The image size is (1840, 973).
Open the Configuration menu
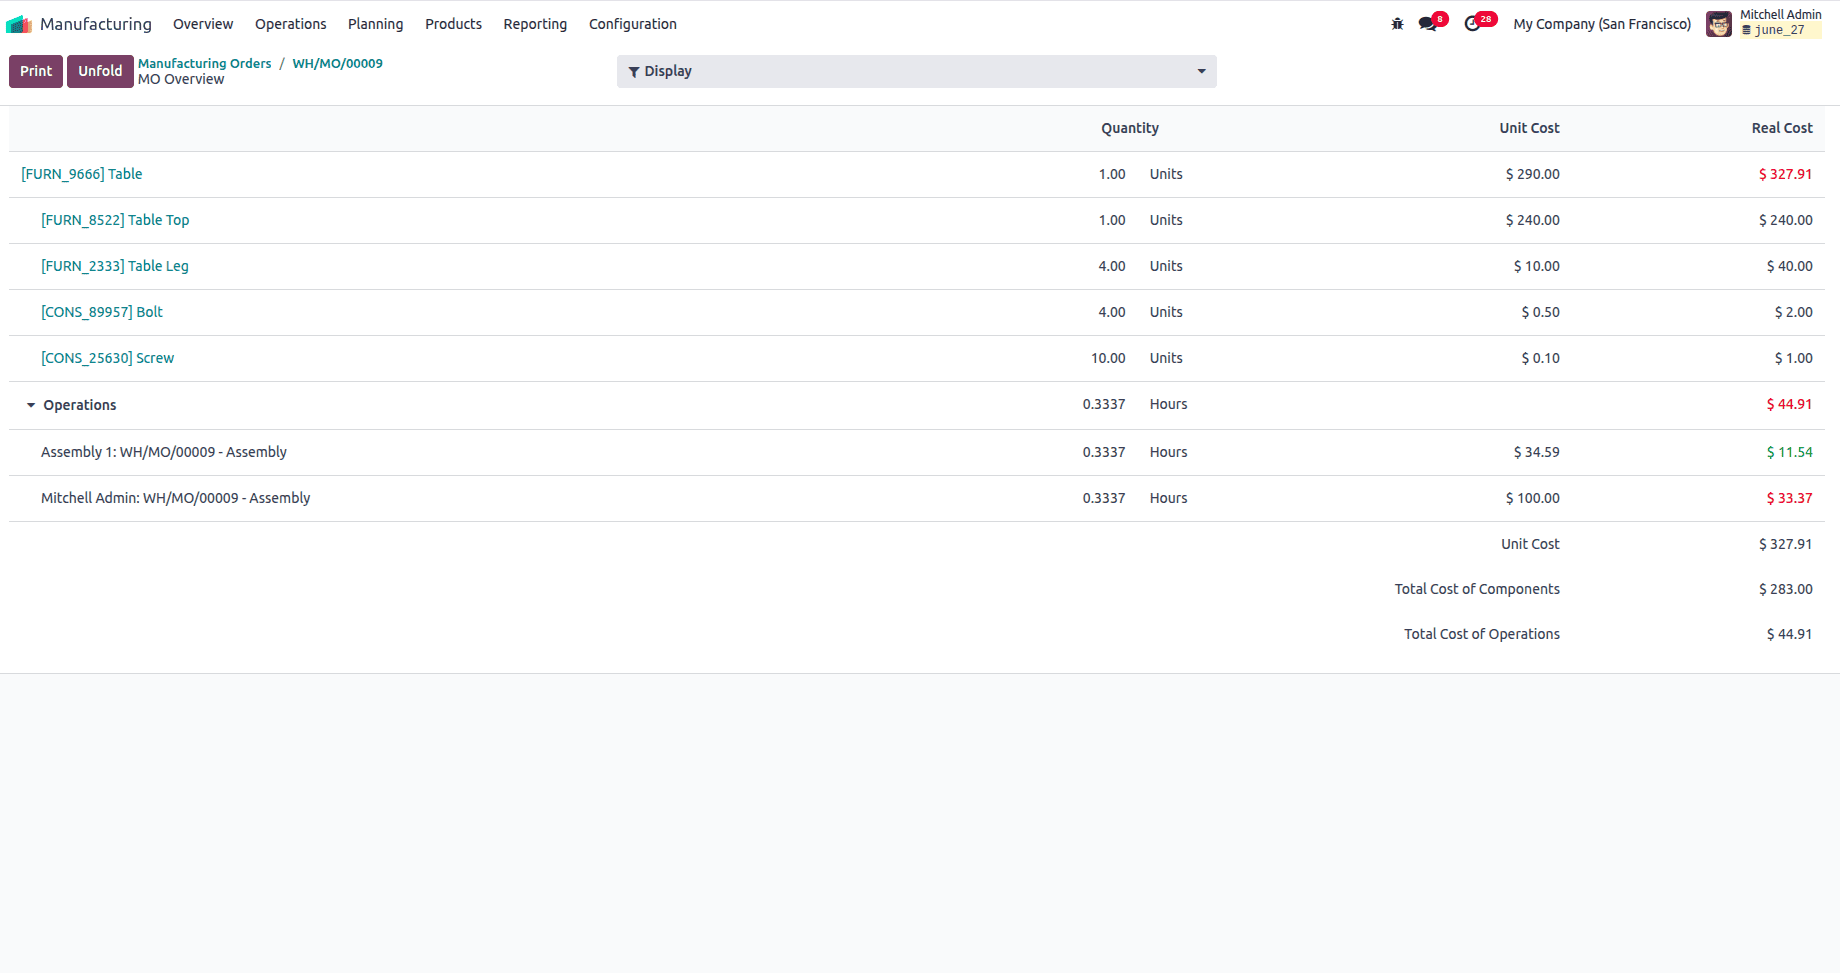[633, 24]
